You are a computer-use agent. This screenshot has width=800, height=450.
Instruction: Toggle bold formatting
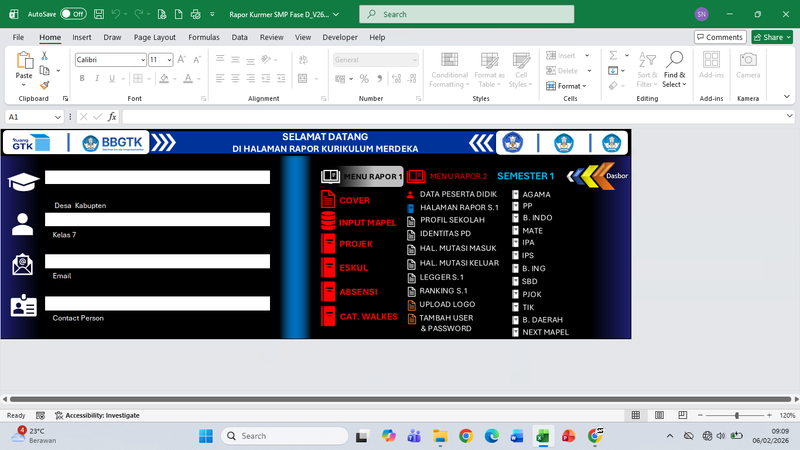tap(80, 79)
